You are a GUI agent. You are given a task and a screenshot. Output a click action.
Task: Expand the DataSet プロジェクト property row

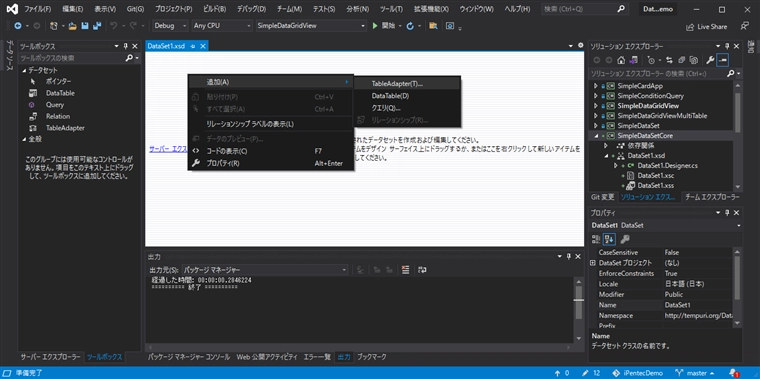tap(593, 263)
